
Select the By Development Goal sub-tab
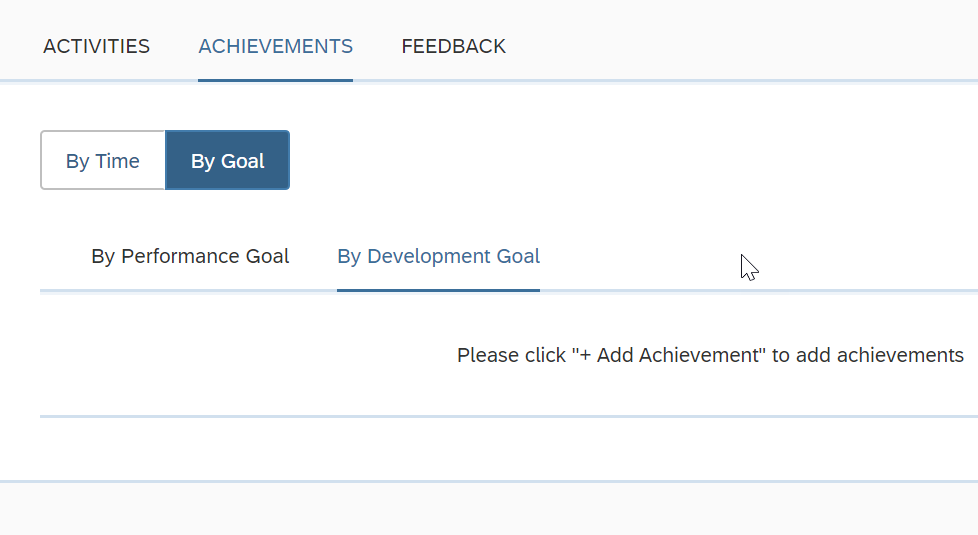pos(438,256)
